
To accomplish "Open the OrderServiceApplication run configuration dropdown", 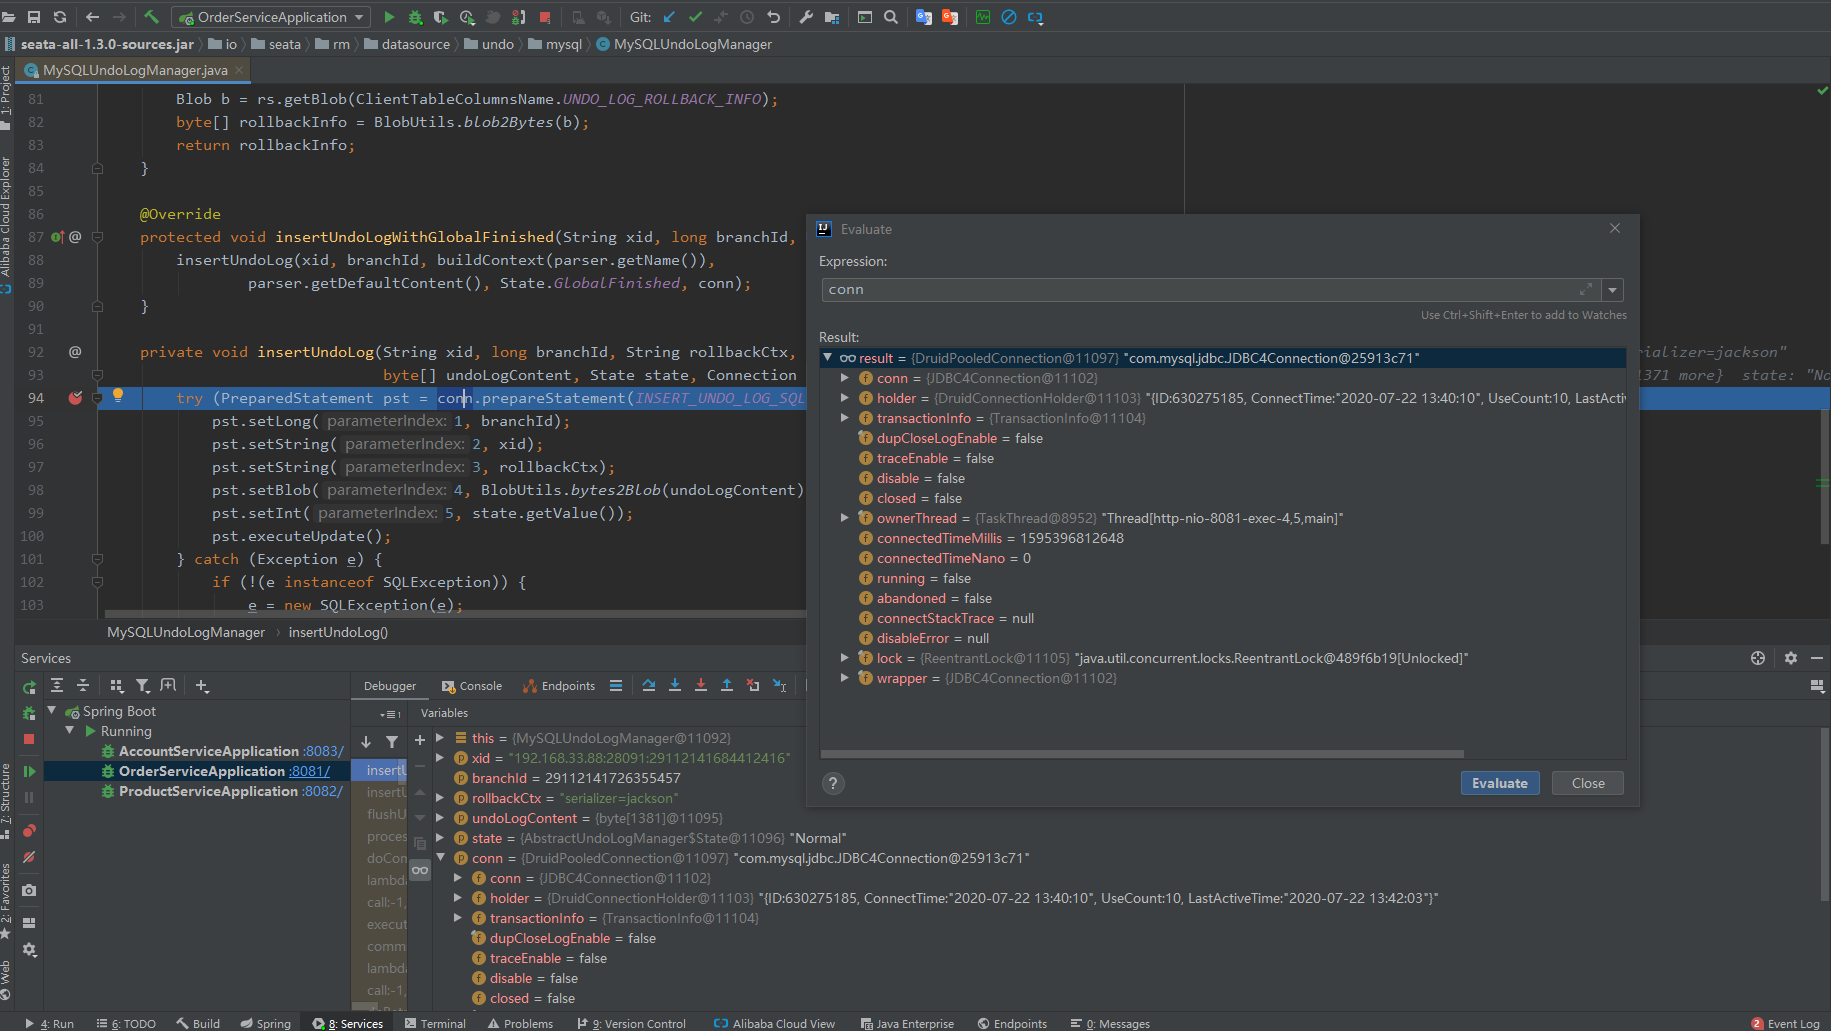I will point(271,17).
